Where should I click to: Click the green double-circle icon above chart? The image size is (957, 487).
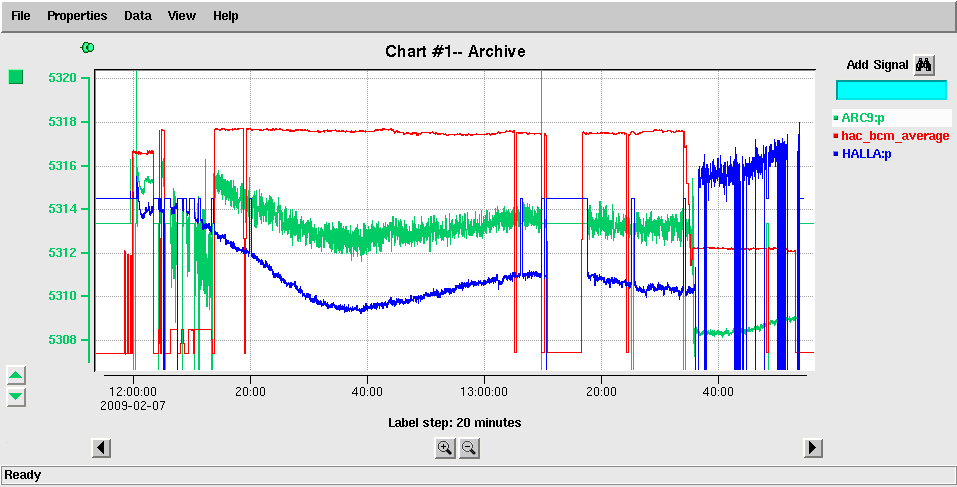88,47
